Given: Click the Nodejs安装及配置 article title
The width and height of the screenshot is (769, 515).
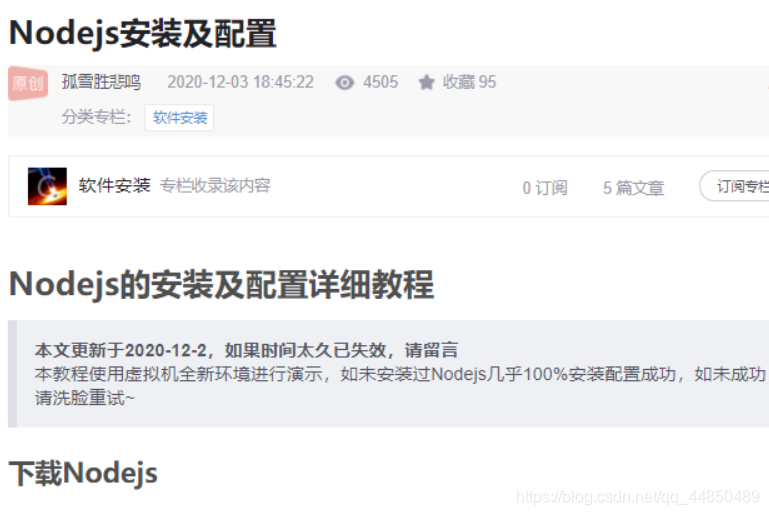Looking at the screenshot, I should click(143, 33).
